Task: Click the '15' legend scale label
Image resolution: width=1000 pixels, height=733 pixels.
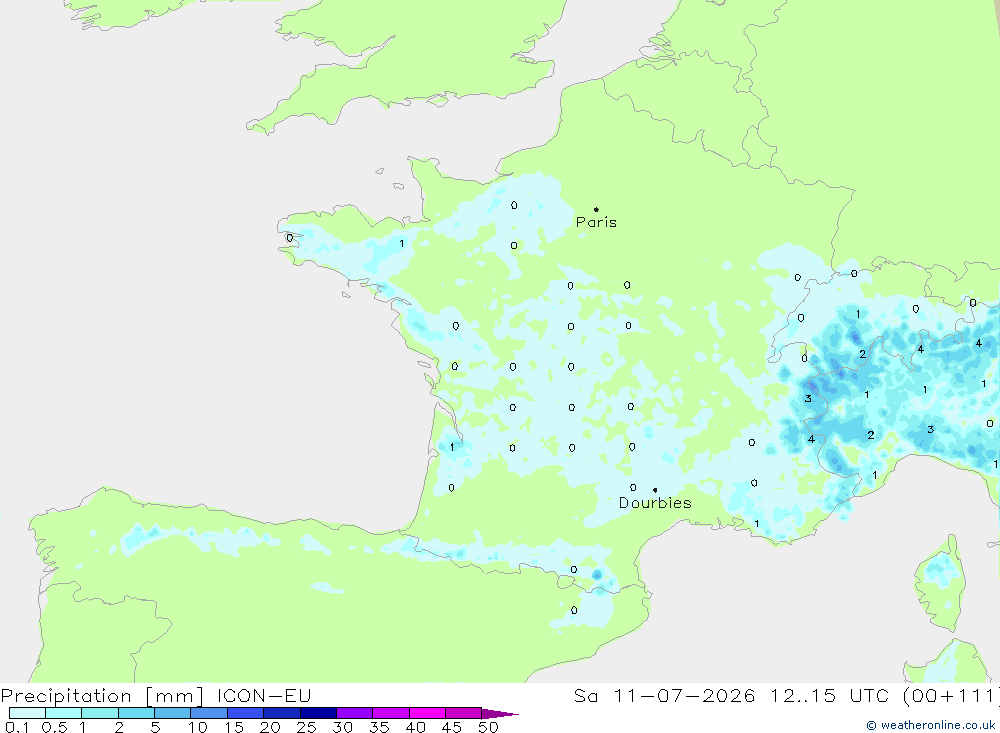Action: tap(234, 727)
